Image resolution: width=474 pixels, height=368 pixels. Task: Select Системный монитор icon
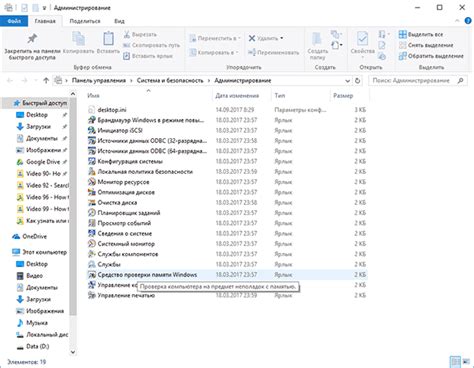click(x=92, y=244)
